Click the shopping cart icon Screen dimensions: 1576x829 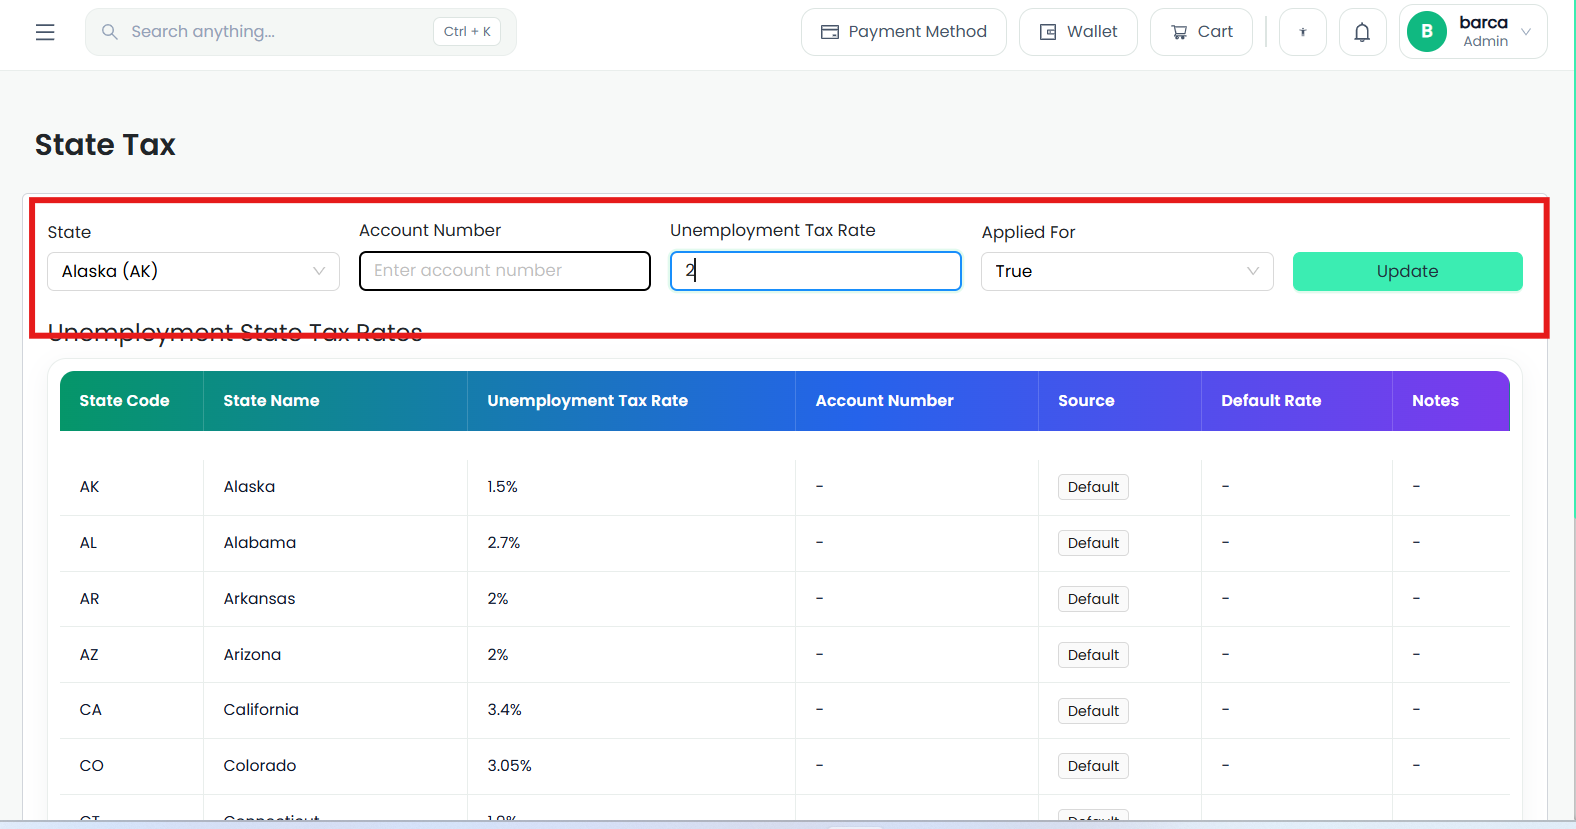tap(1179, 32)
